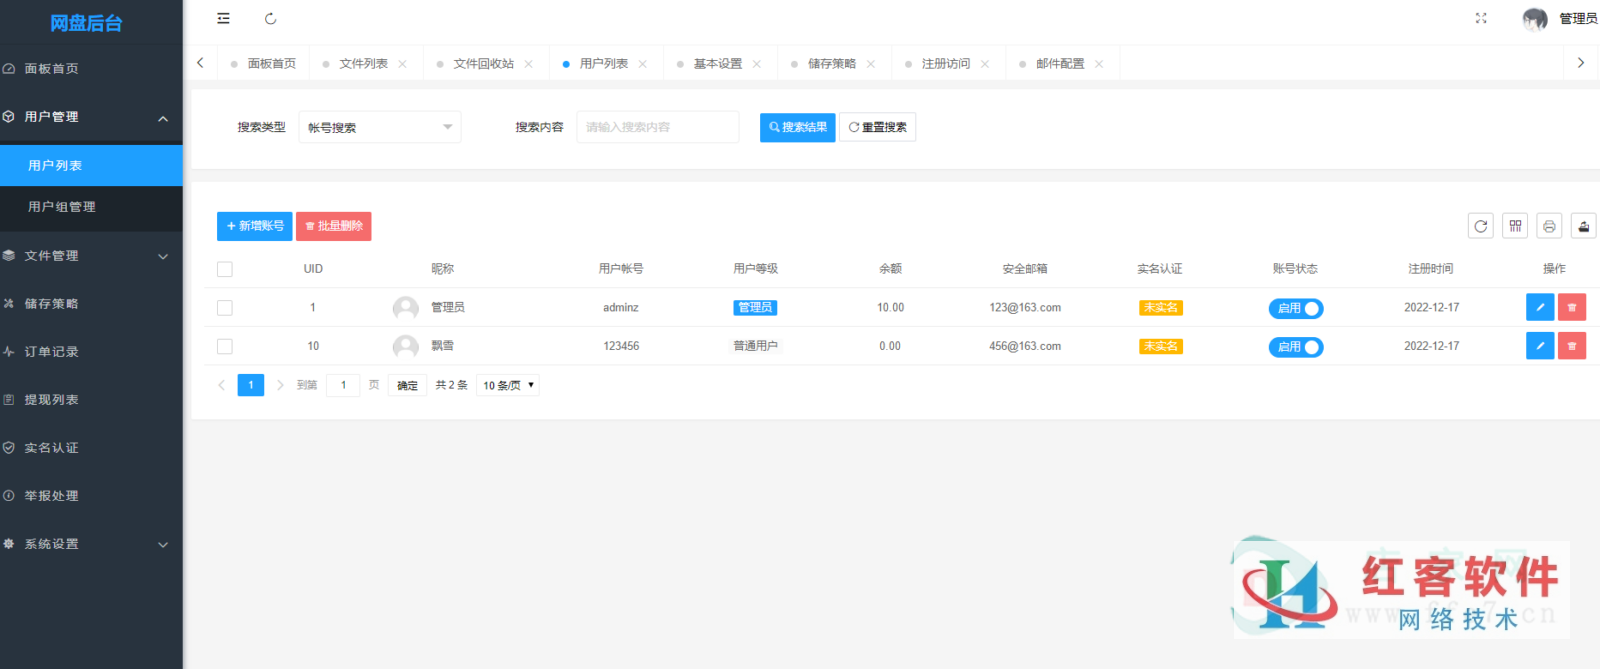Click the 新增账号 button
This screenshot has width=1600, height=669.
[x=254, y=226]
